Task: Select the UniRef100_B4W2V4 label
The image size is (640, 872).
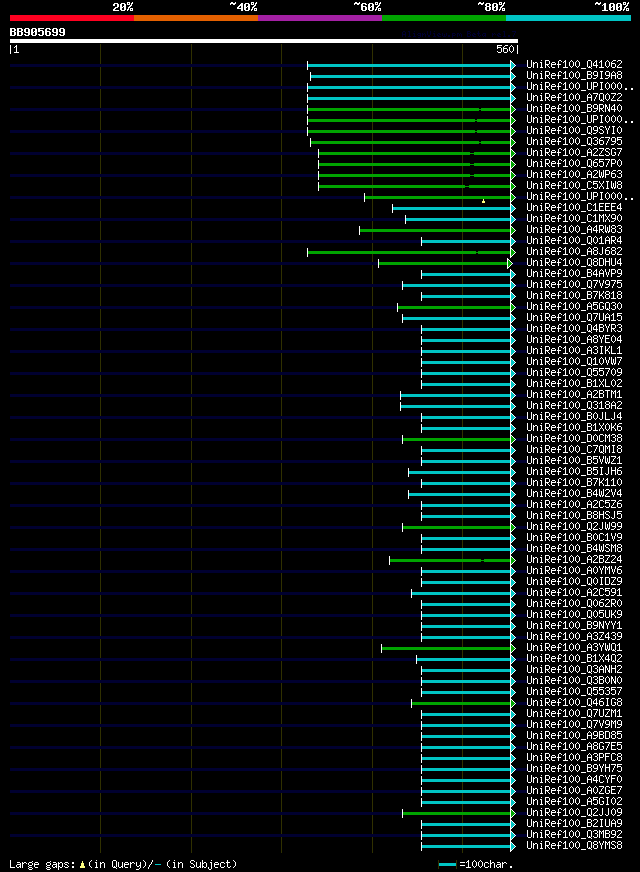Action: click(574, 494)
